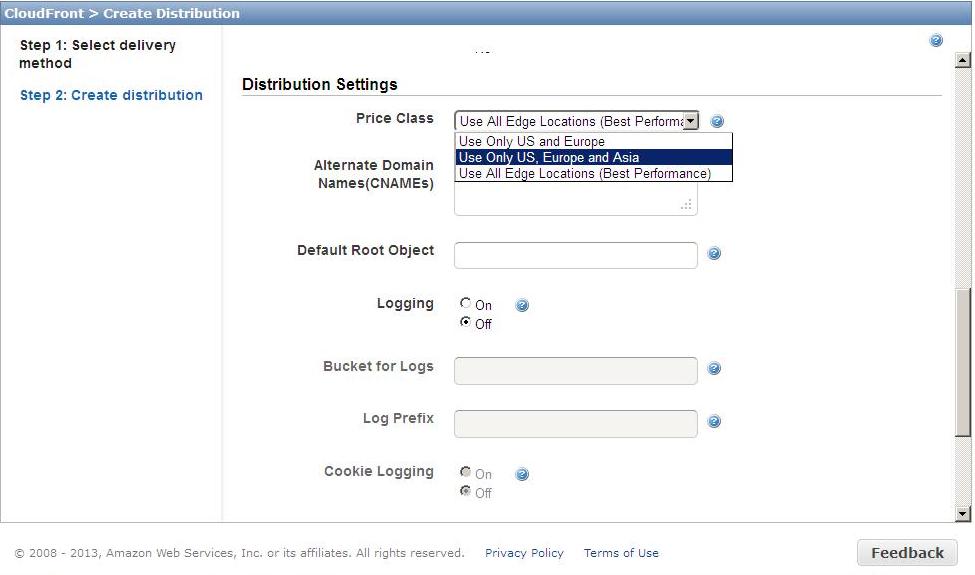Open the page help icon at top right
Viewport: 975px width, 575px height.
coord(936,40)
